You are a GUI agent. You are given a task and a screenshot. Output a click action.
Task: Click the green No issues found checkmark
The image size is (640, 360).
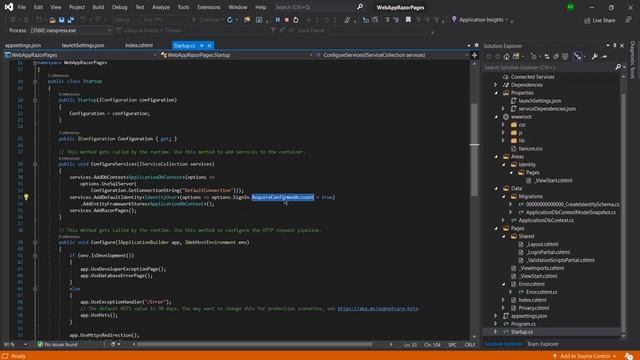click(40, 344)
